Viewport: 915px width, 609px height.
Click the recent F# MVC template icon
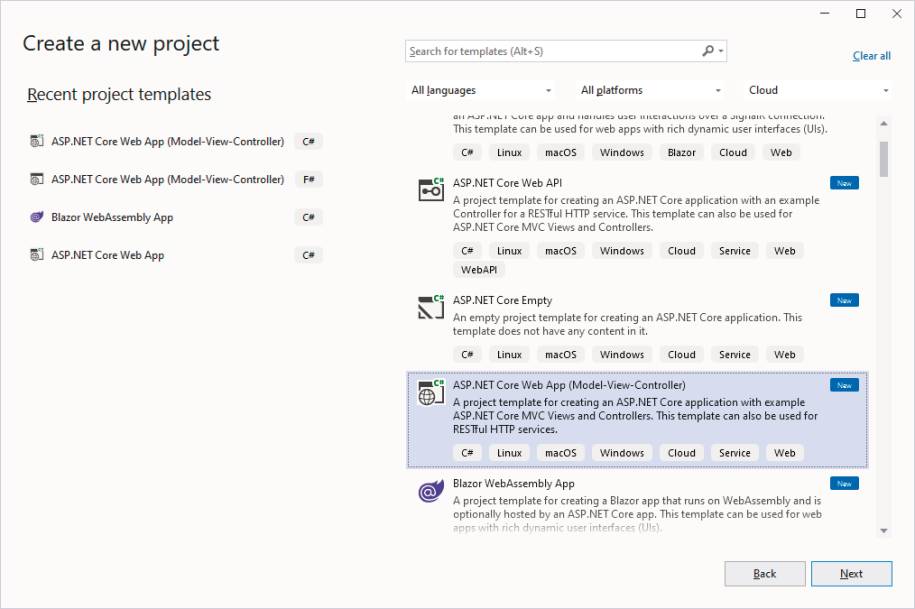pyautogui.click(x=37, y=179)
